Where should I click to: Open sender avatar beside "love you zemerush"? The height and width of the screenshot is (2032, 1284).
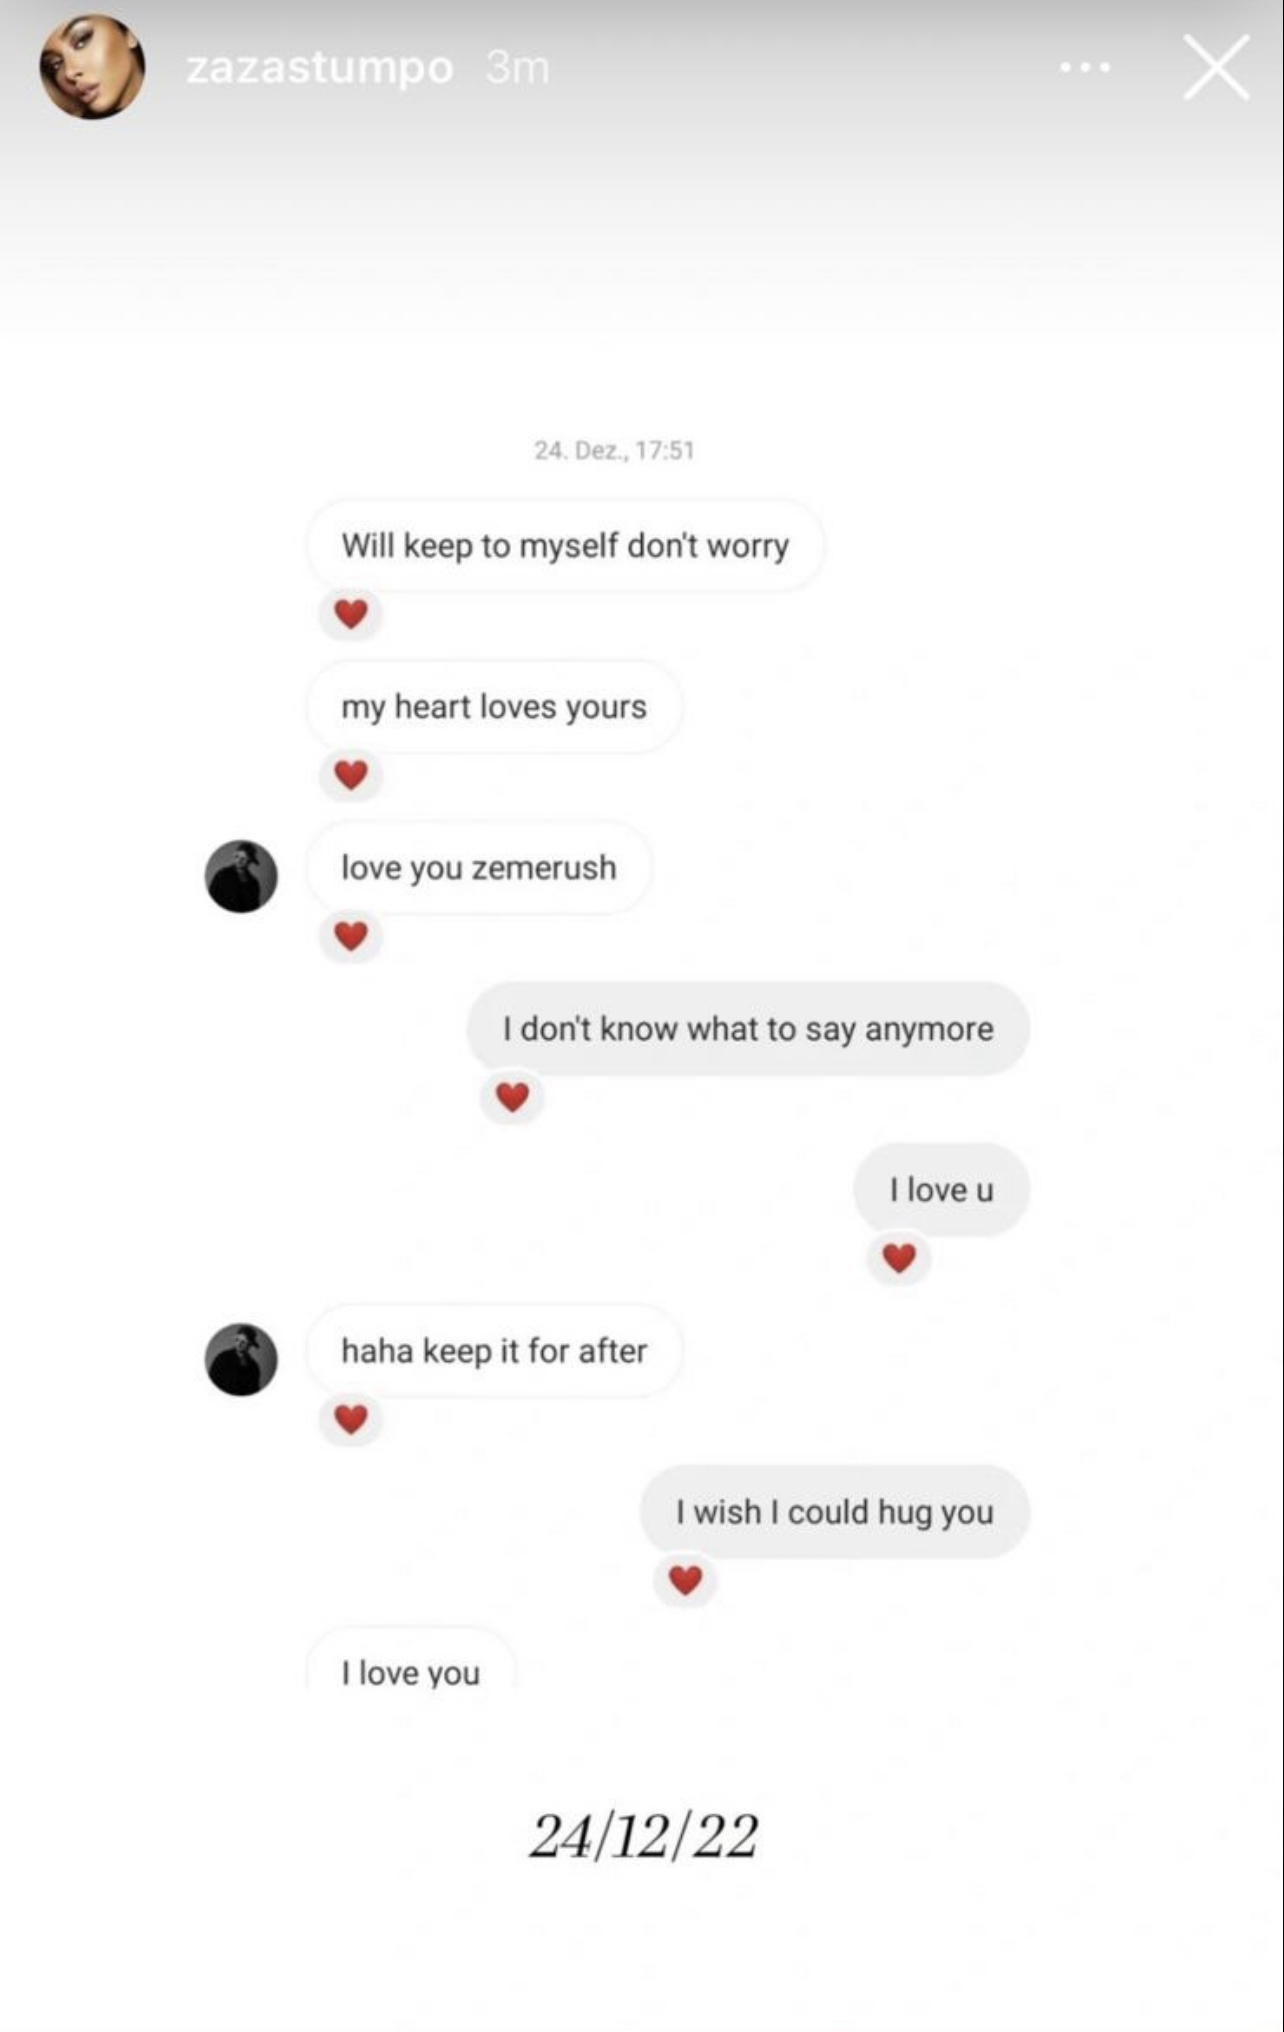coord(241,876)
